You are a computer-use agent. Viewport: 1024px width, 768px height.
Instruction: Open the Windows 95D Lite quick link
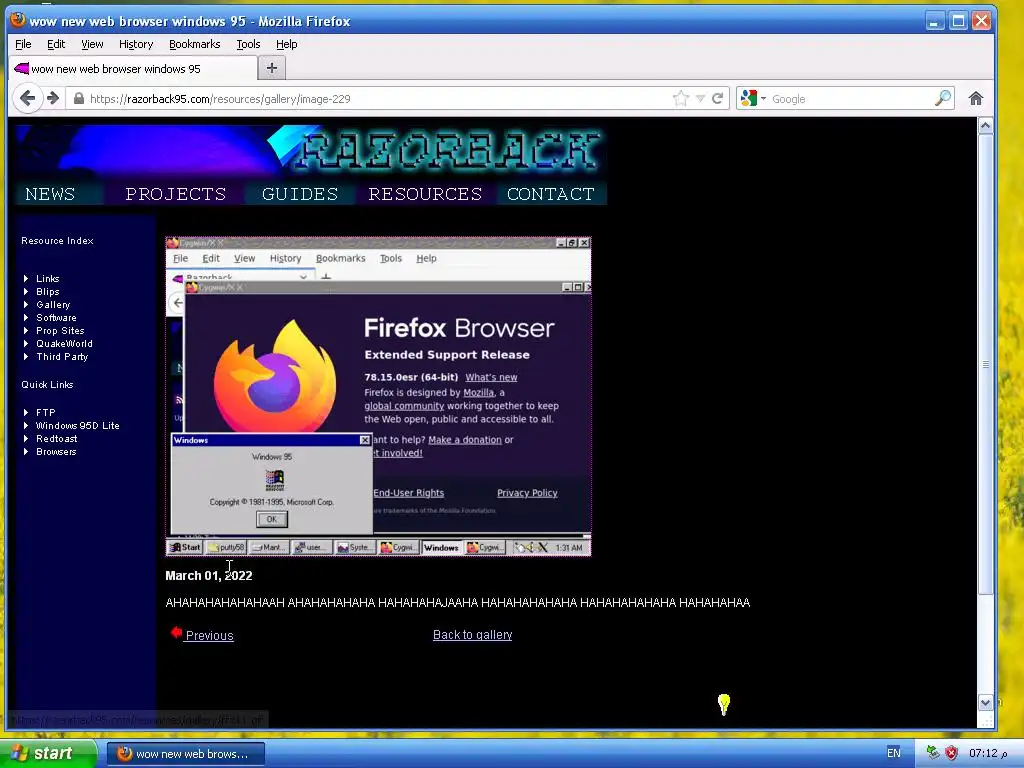[78, 425]
